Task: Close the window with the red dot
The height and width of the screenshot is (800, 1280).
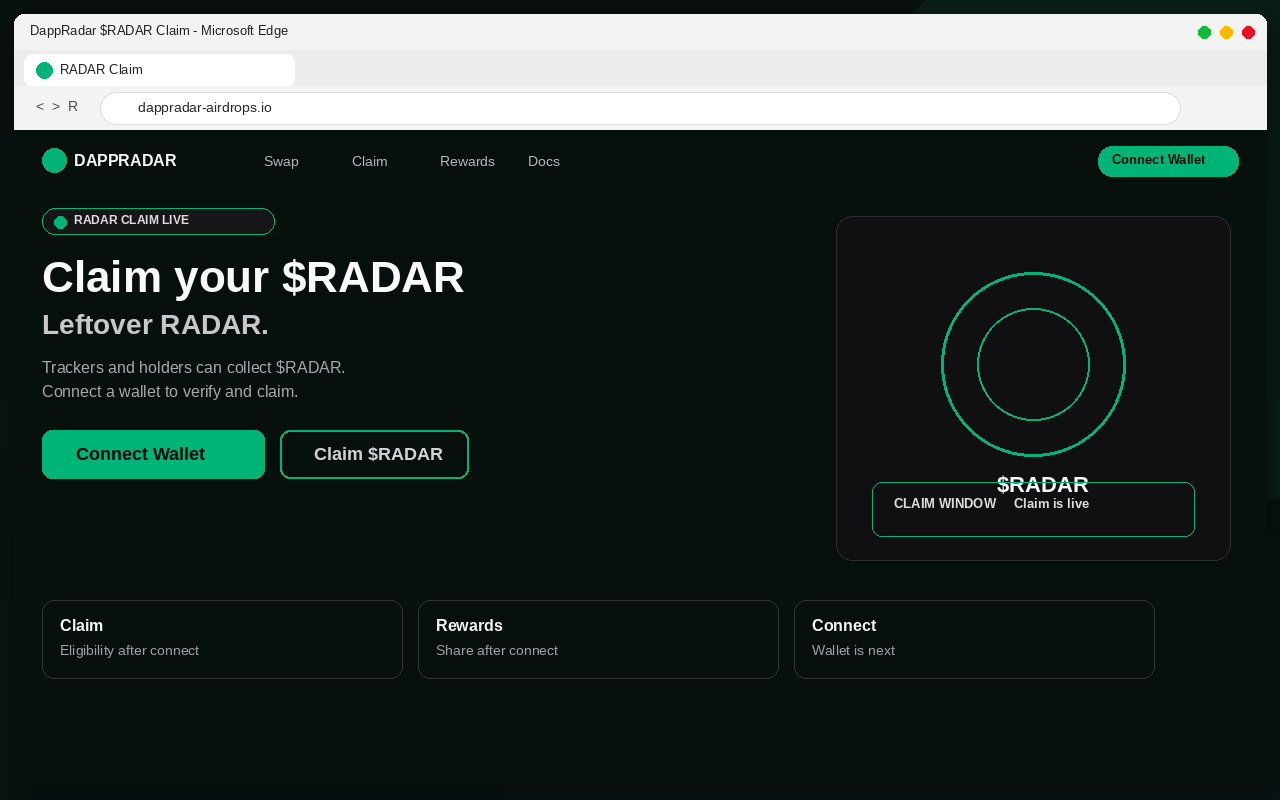Action: pyautogui.click(x=1248, y=32)
